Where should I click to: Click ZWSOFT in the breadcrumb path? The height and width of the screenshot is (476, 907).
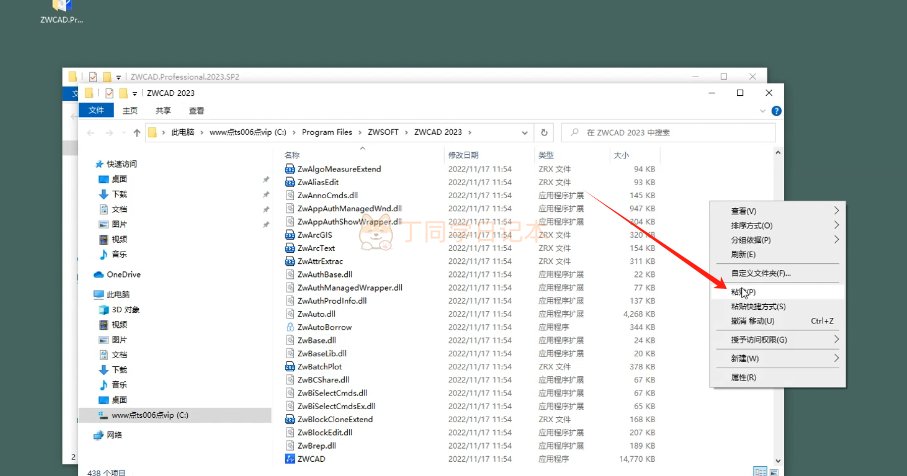click(385, 132)
